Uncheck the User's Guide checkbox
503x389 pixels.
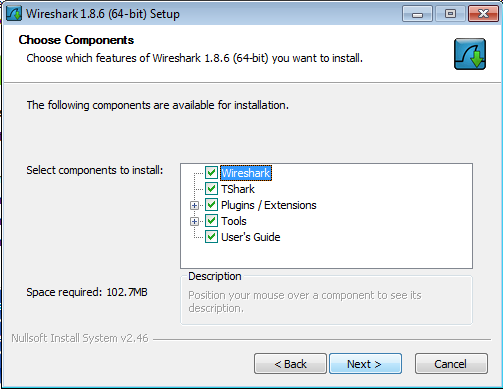[x=211, y=237]
